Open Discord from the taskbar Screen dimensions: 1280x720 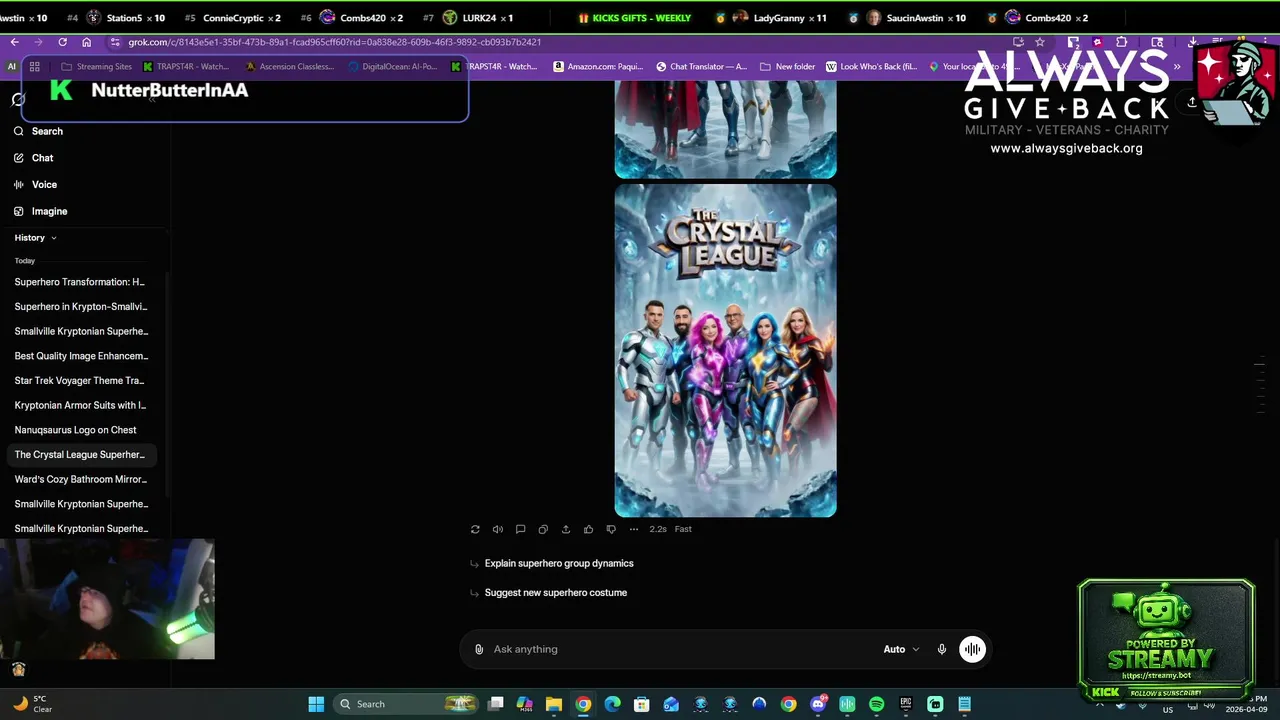[818, 704]
